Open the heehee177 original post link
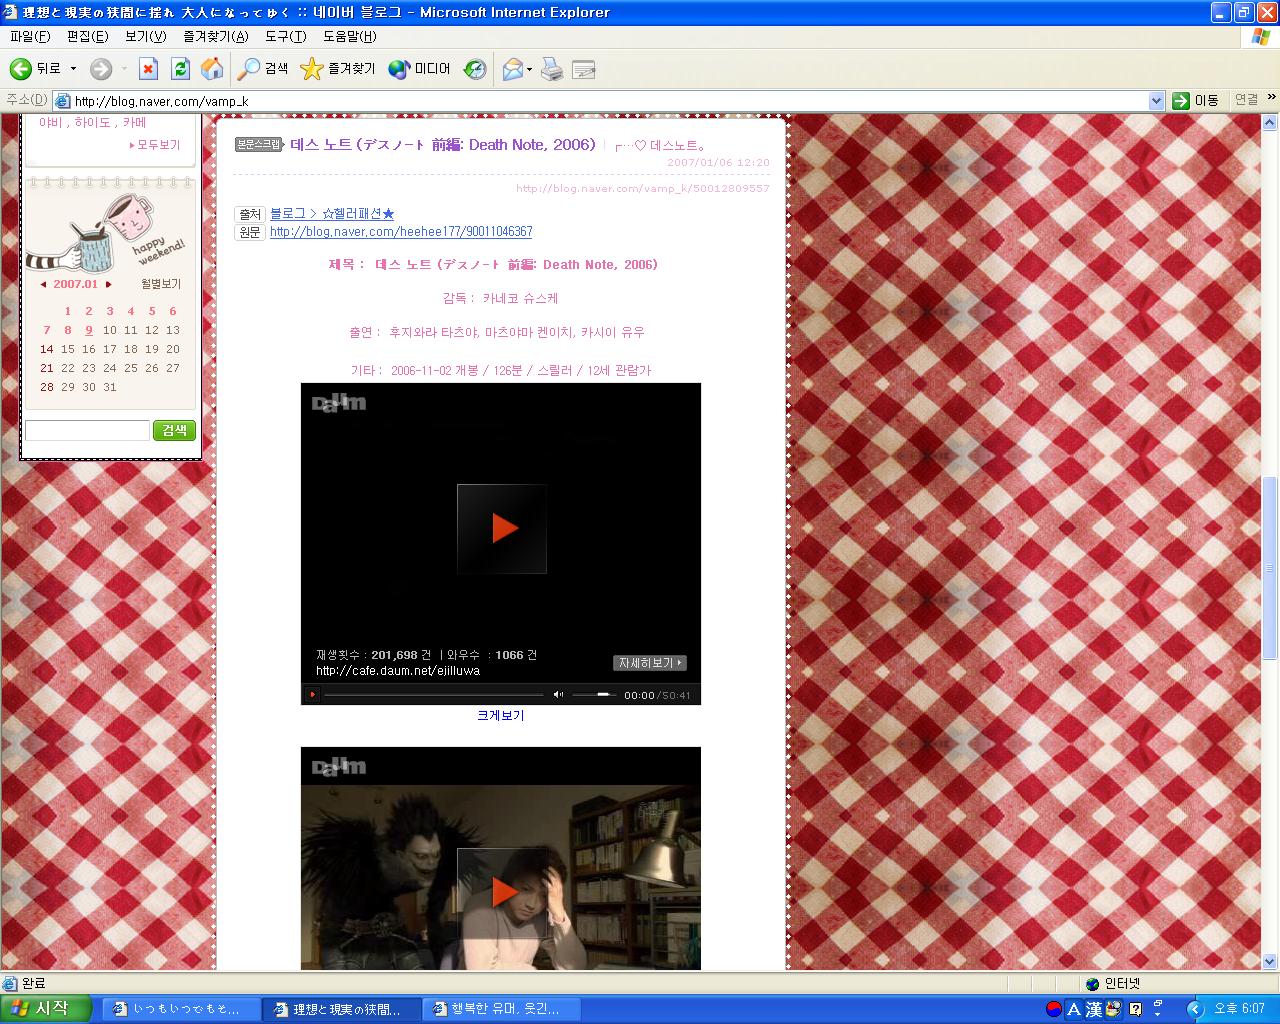 [x=401, y=232]
